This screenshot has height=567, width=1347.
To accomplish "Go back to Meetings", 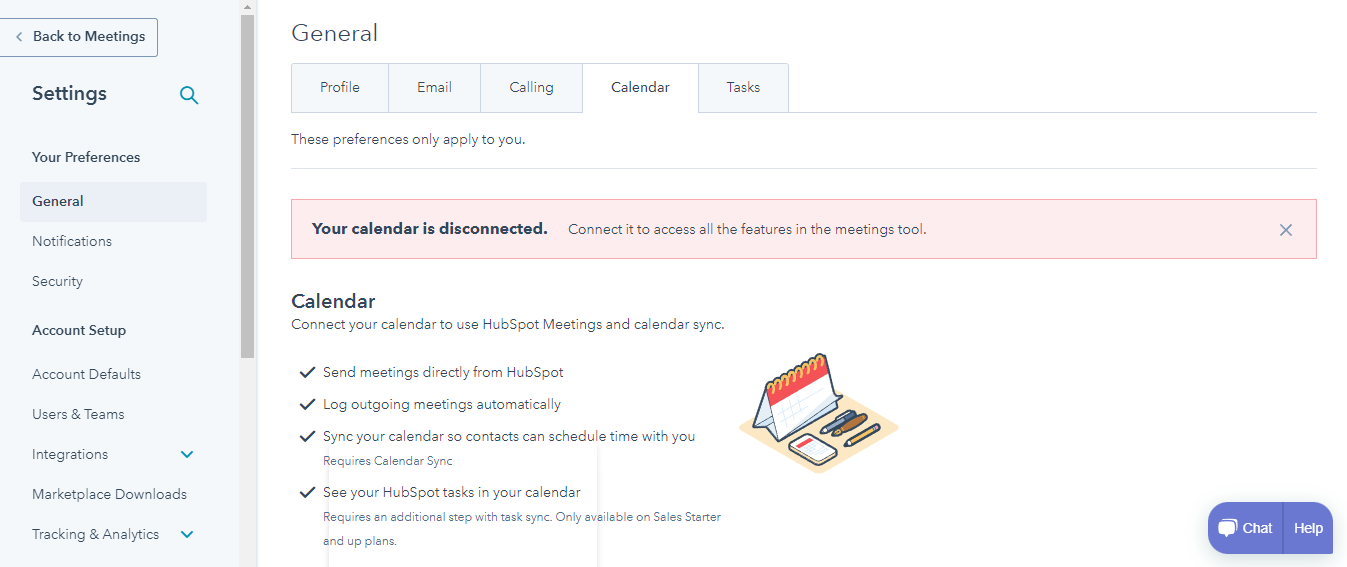I will pyautogui.click(x=79, y=37).
